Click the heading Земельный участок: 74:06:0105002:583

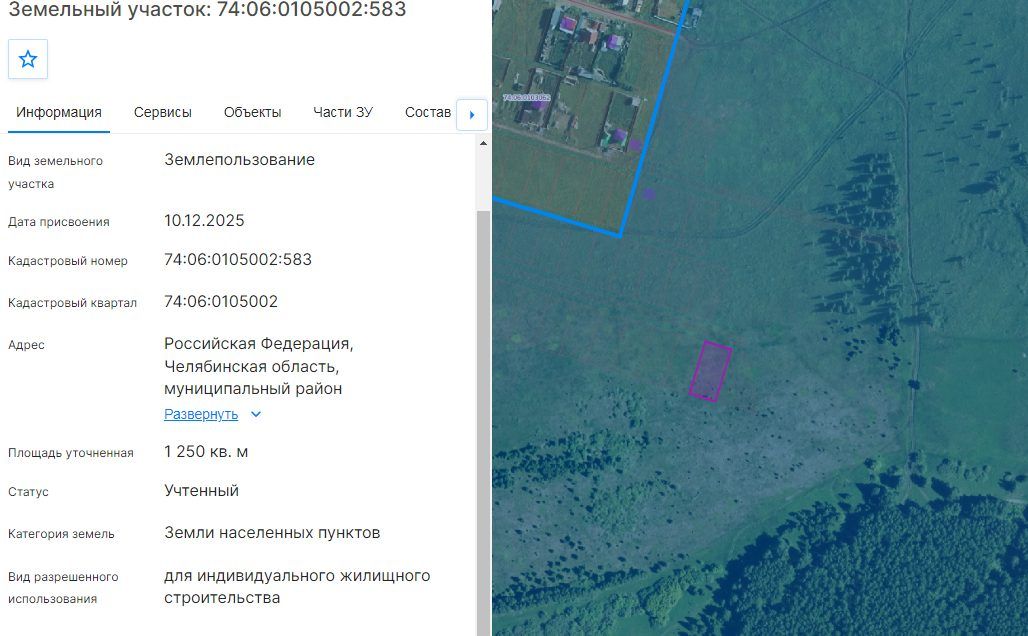tap(207, 10)
